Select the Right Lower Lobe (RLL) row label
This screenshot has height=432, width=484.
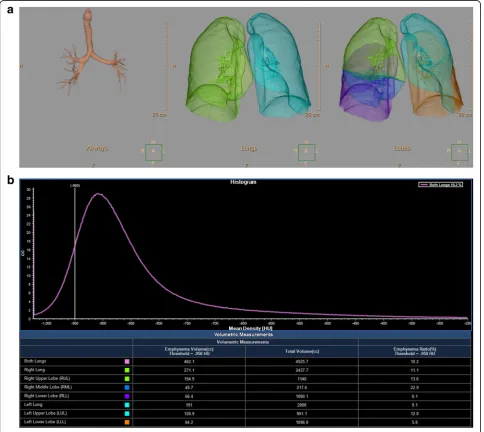pyautogui.click(x=47, y=396)
